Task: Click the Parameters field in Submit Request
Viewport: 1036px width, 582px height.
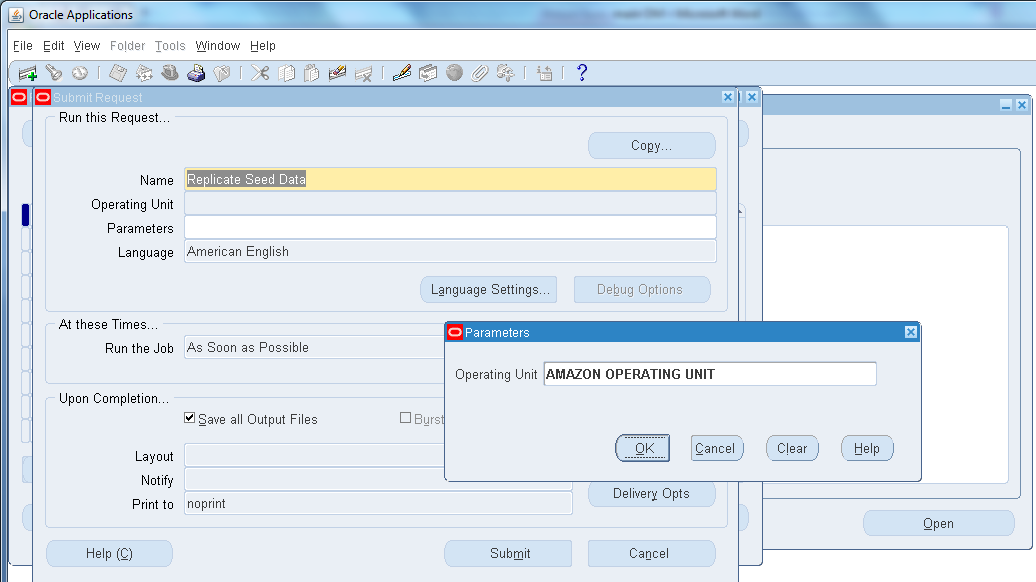Action: [x=450, y=228]
